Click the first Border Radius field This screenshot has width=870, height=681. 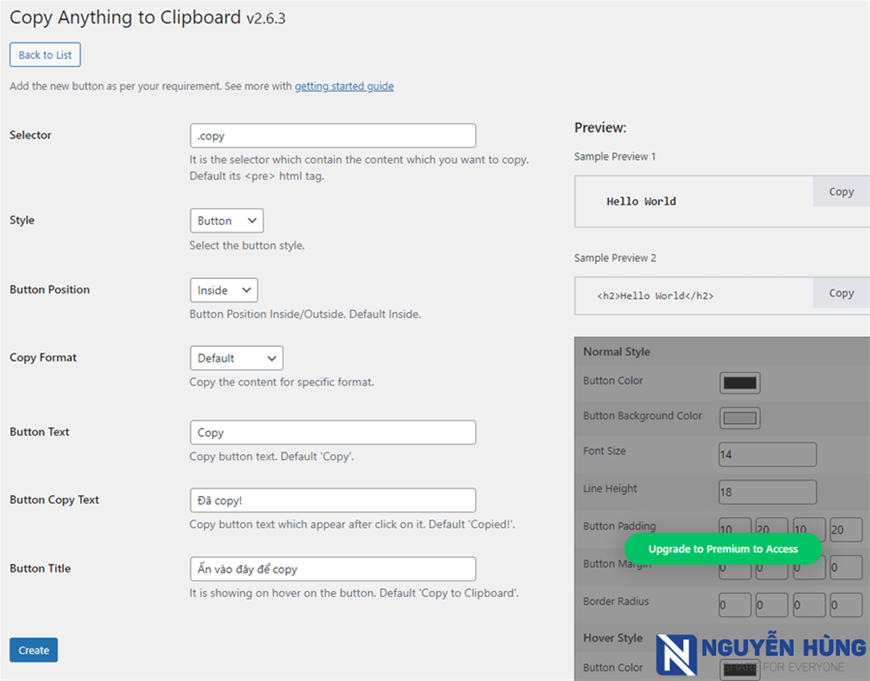tap(735, 605)
